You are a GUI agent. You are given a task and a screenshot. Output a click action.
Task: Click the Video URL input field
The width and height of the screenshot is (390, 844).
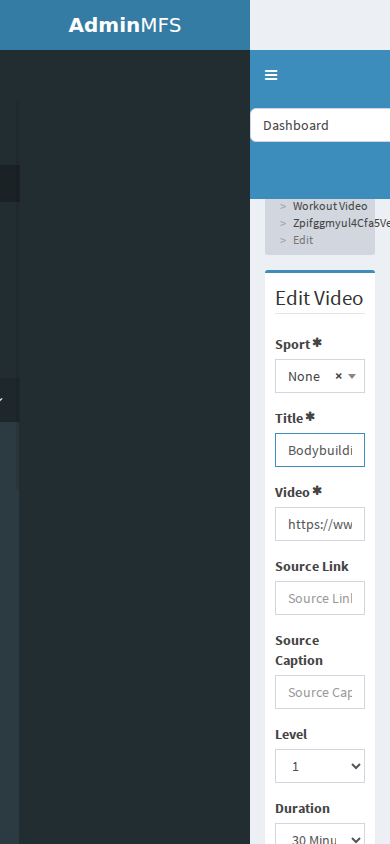[320, 524]
